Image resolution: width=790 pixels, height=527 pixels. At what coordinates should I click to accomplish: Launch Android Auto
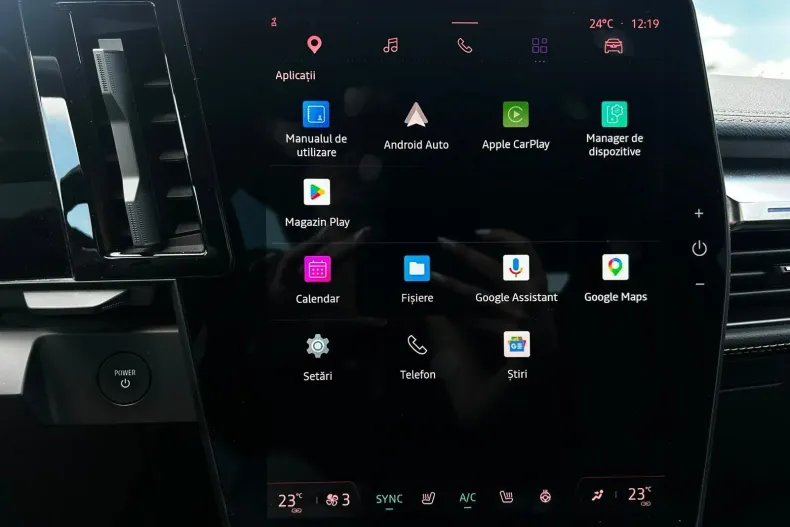(416, 126)
